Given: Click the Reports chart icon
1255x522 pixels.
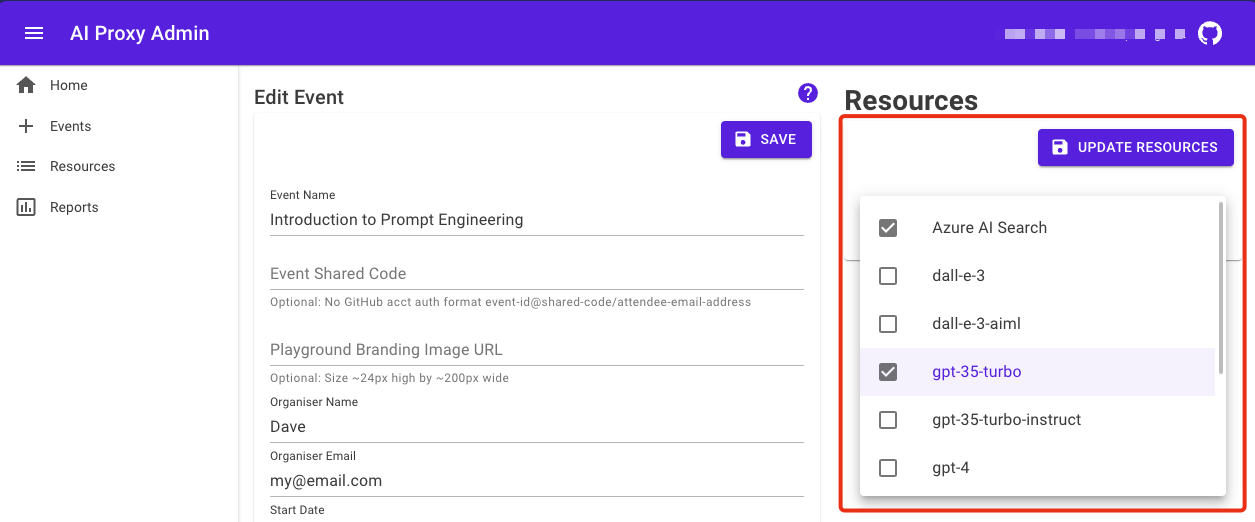Looking at the screenshot, I should pyautogui.click(x=27, y=207).
